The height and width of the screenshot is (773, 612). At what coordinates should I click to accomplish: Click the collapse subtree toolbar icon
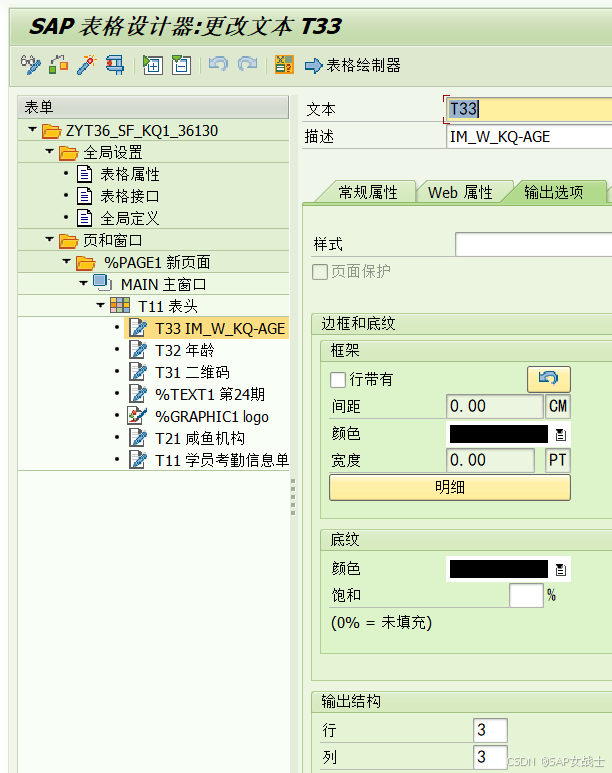click(x=181, y=65)
